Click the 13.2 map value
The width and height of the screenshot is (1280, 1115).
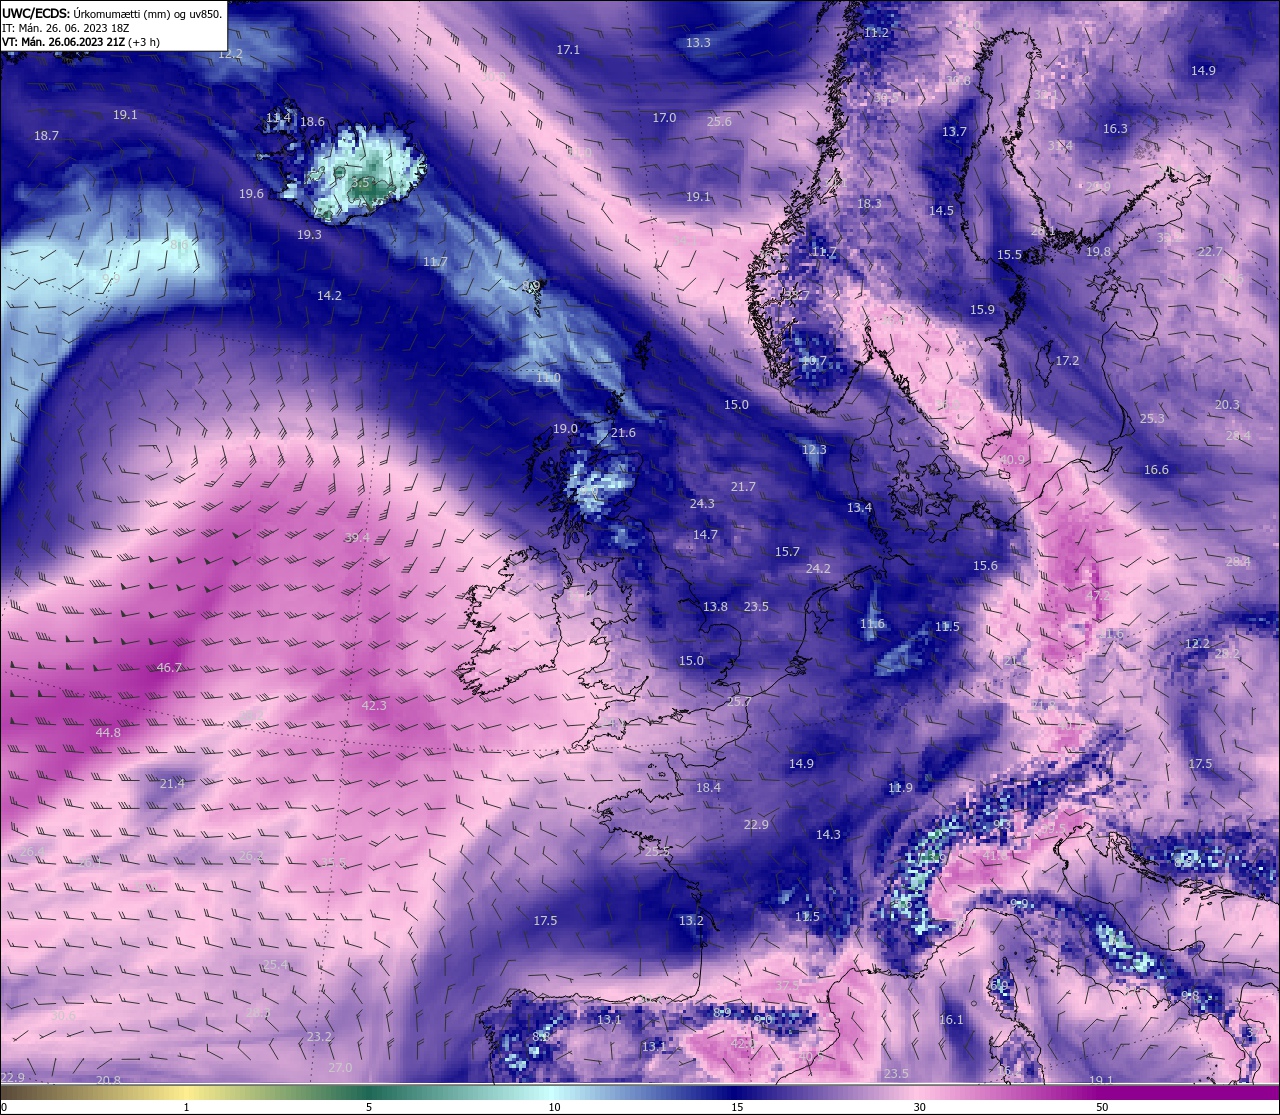point(691,921)
